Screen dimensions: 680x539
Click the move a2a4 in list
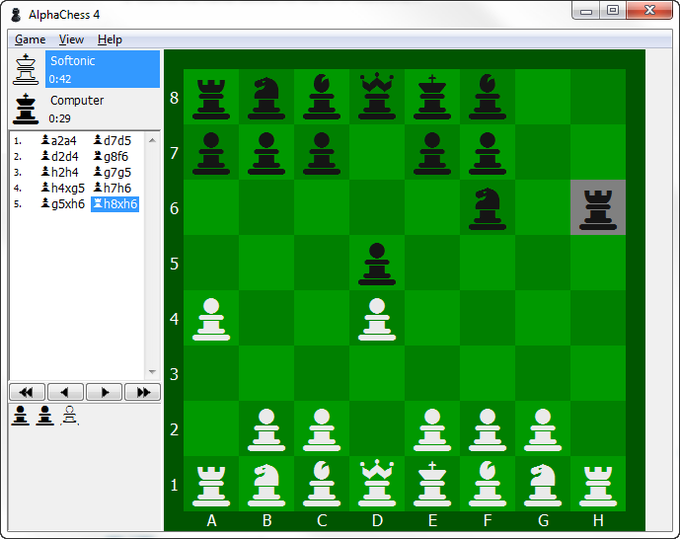59,140
